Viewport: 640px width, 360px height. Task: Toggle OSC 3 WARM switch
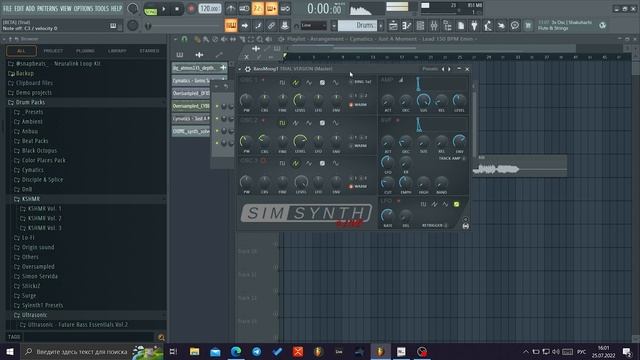point(351,186)
